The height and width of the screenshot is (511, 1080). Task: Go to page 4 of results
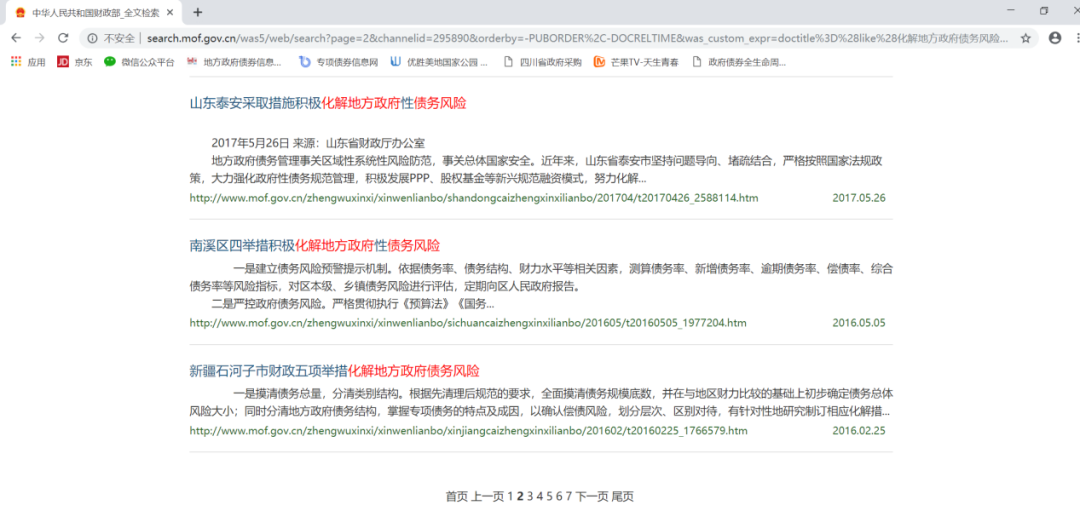point(540,496)
